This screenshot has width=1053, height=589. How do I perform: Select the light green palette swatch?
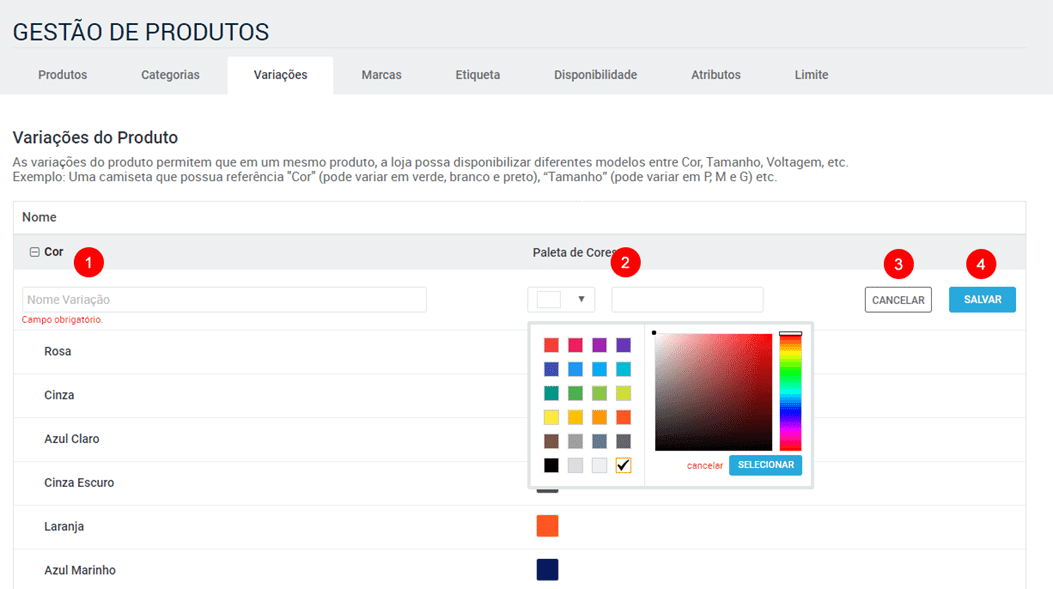coord(600,394)
